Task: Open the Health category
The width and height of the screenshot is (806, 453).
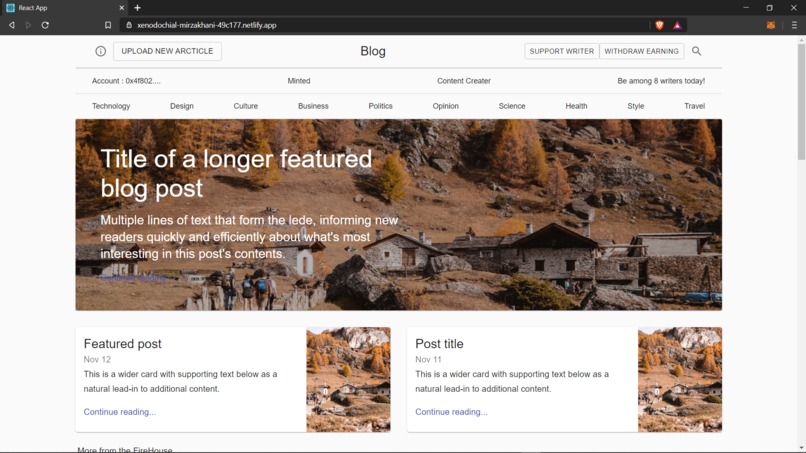Action: [x=576, y=106]
